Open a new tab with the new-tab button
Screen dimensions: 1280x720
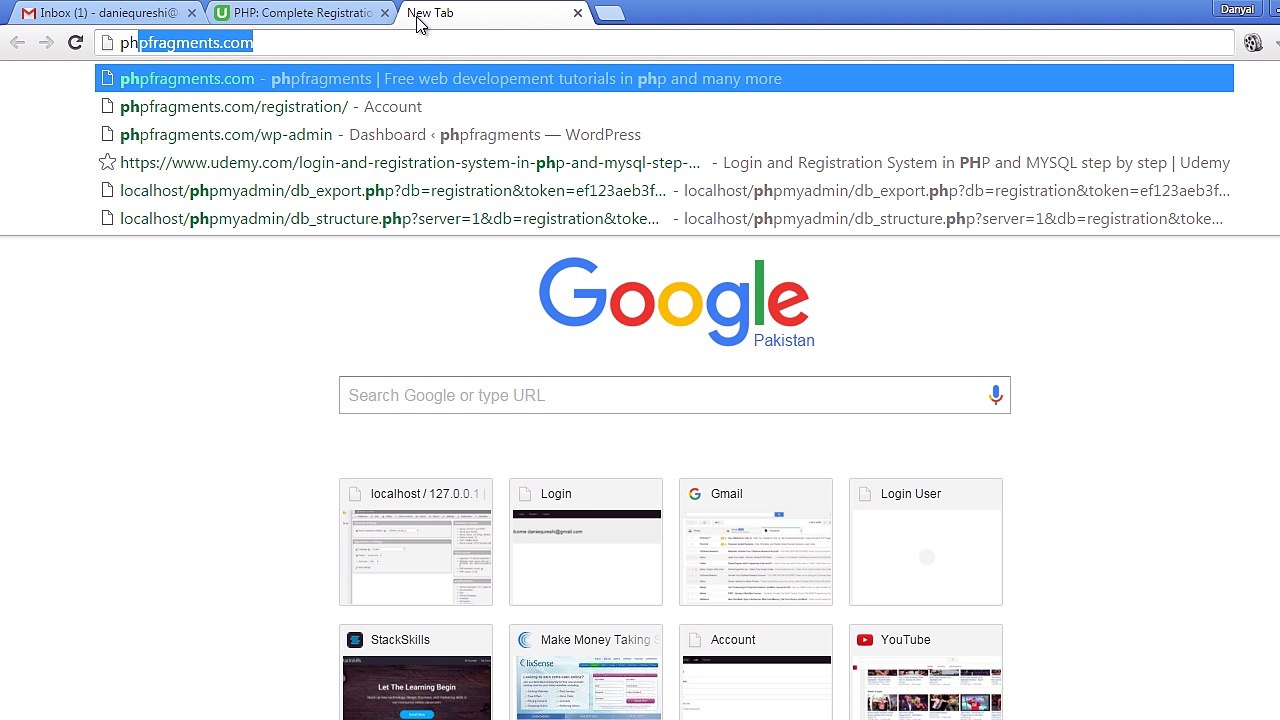click(609, 13)
